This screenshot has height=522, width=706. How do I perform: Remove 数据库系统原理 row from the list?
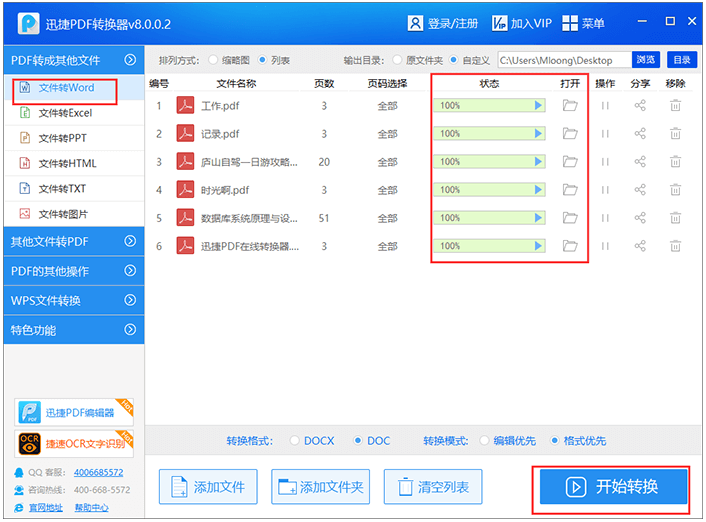point(675,218)
